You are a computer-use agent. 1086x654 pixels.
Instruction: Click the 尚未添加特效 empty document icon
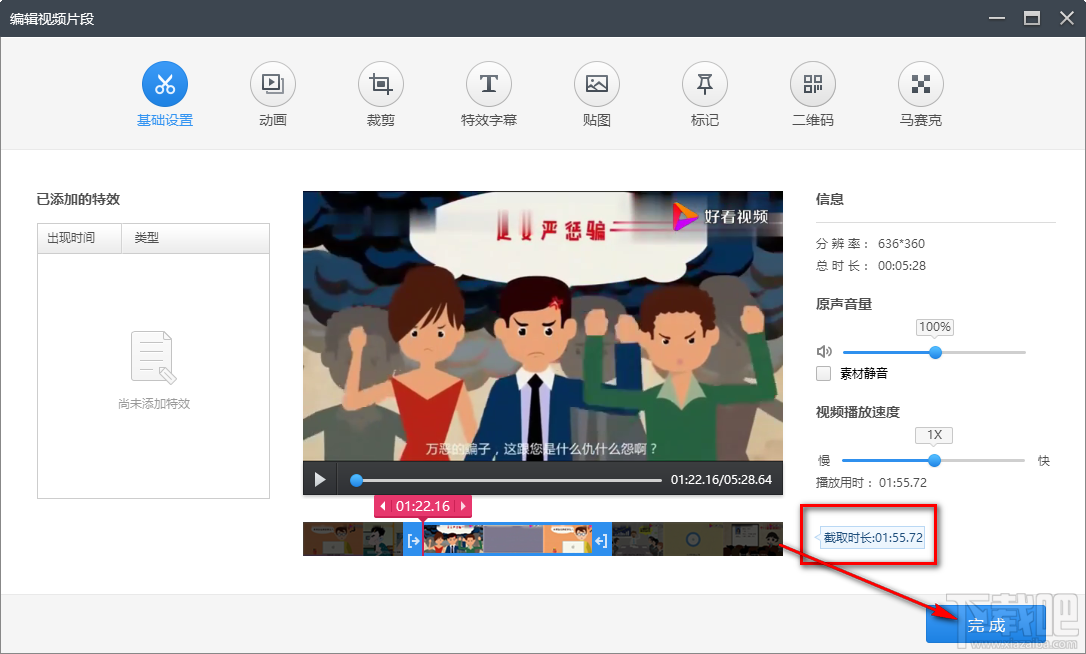pos(154,357)
